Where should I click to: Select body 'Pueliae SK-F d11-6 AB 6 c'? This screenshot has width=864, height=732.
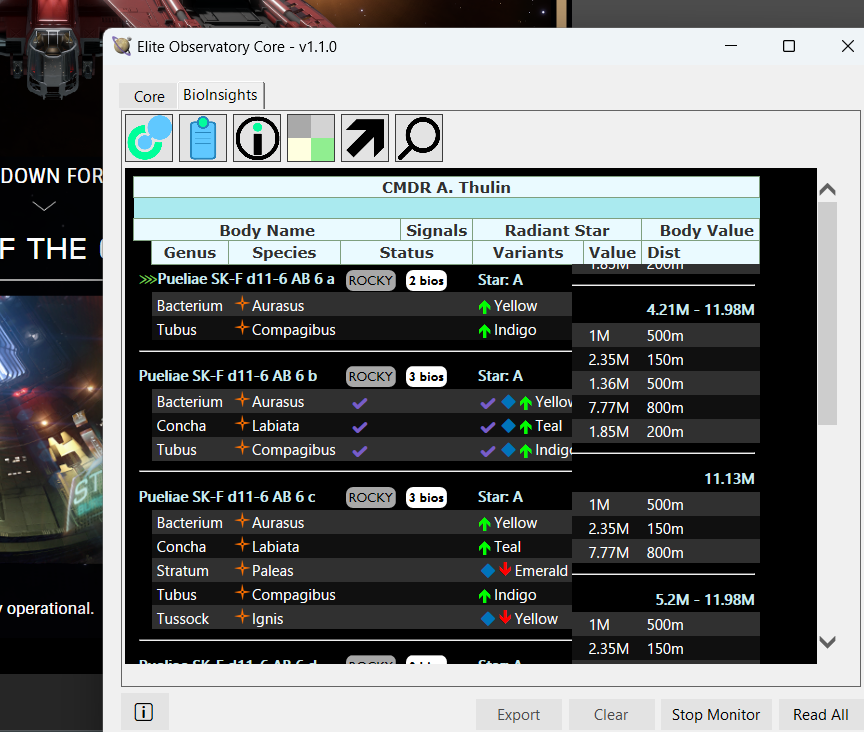click(x=227, y=497)
